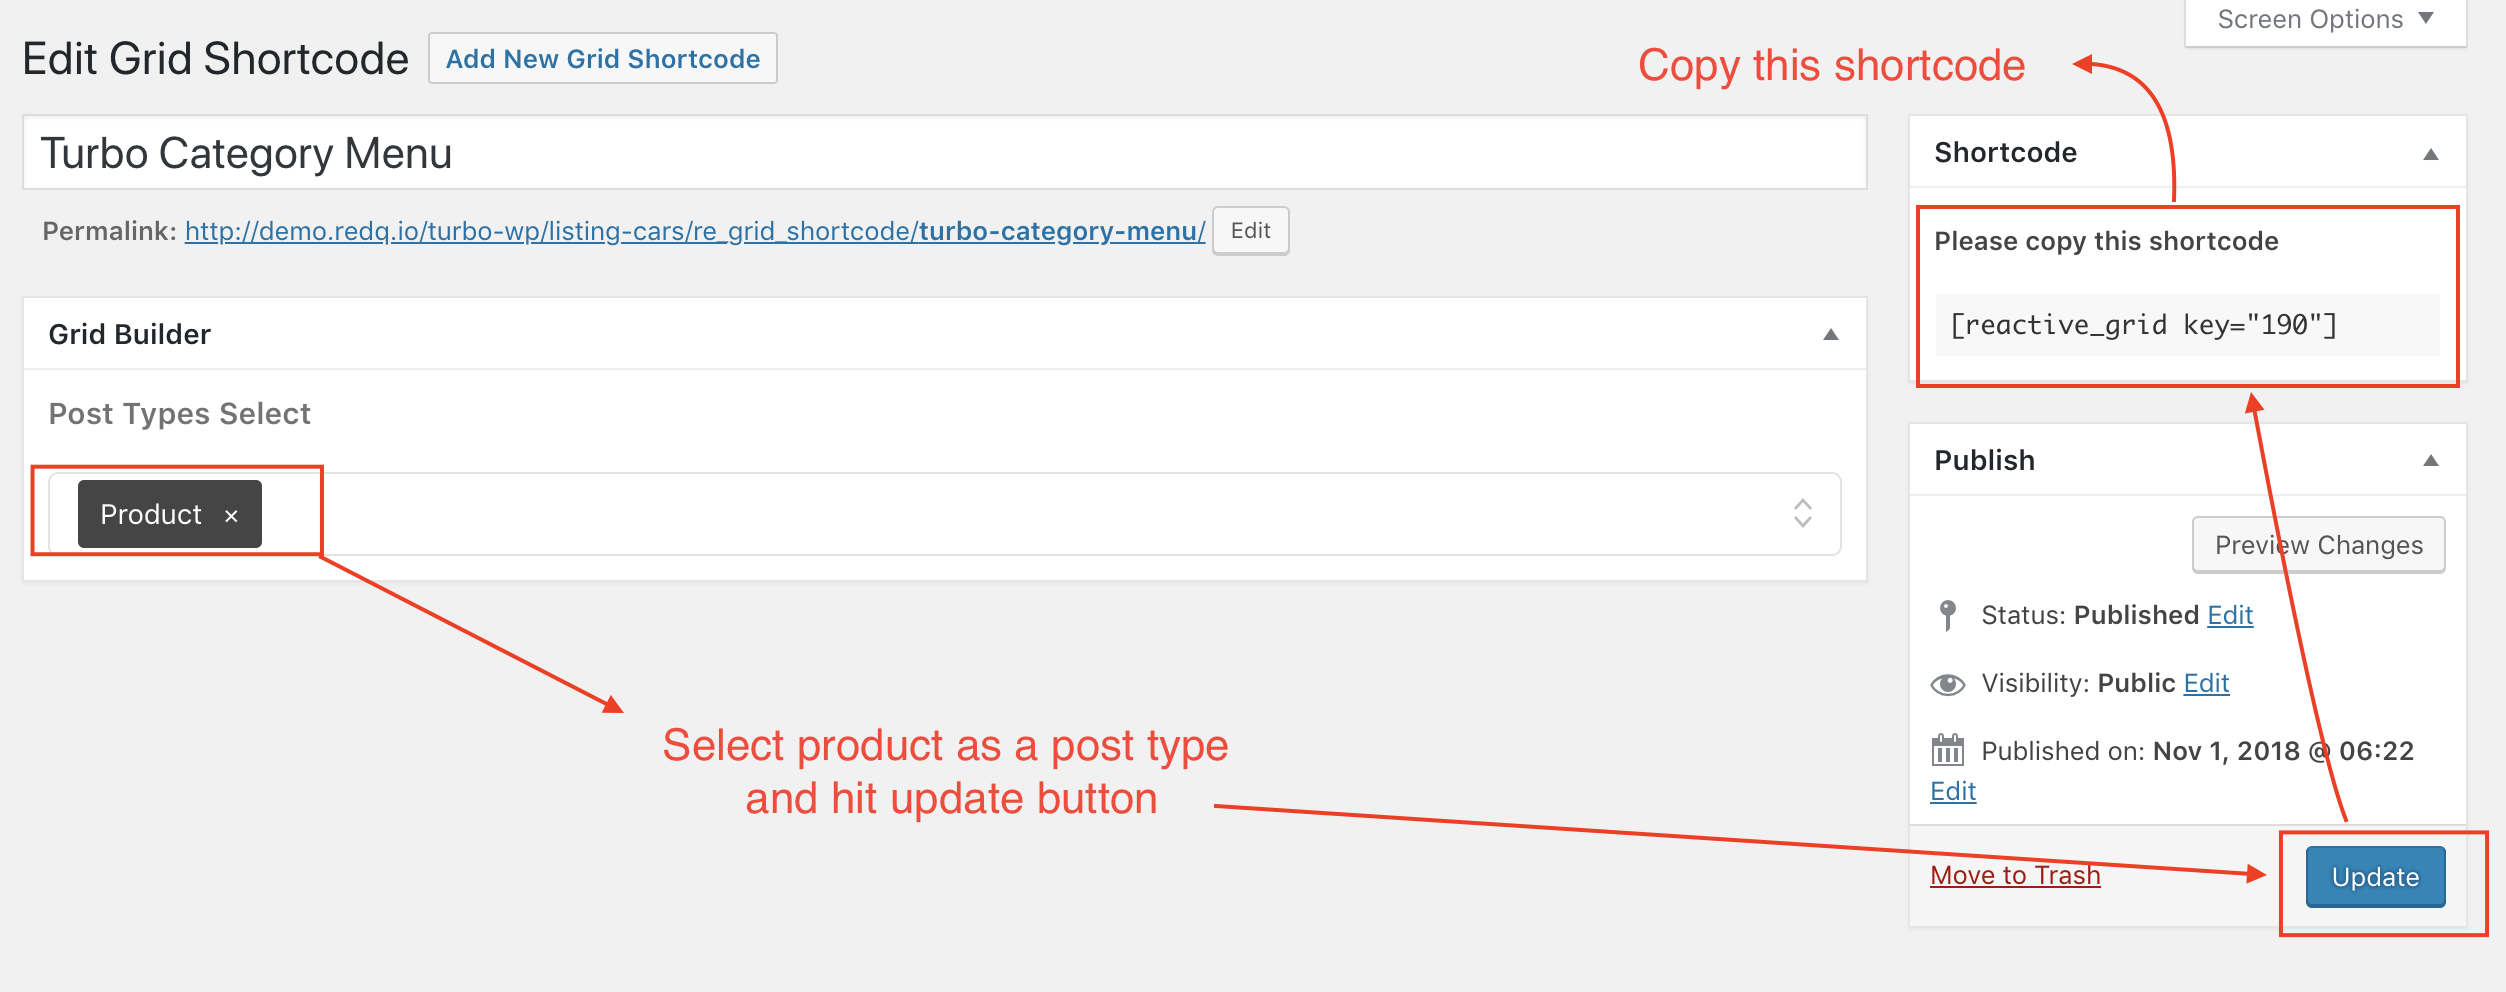Click Add New Grid Shortcode
The width and height of the screenshot is (2506, 992).
[x=602, y=59]
